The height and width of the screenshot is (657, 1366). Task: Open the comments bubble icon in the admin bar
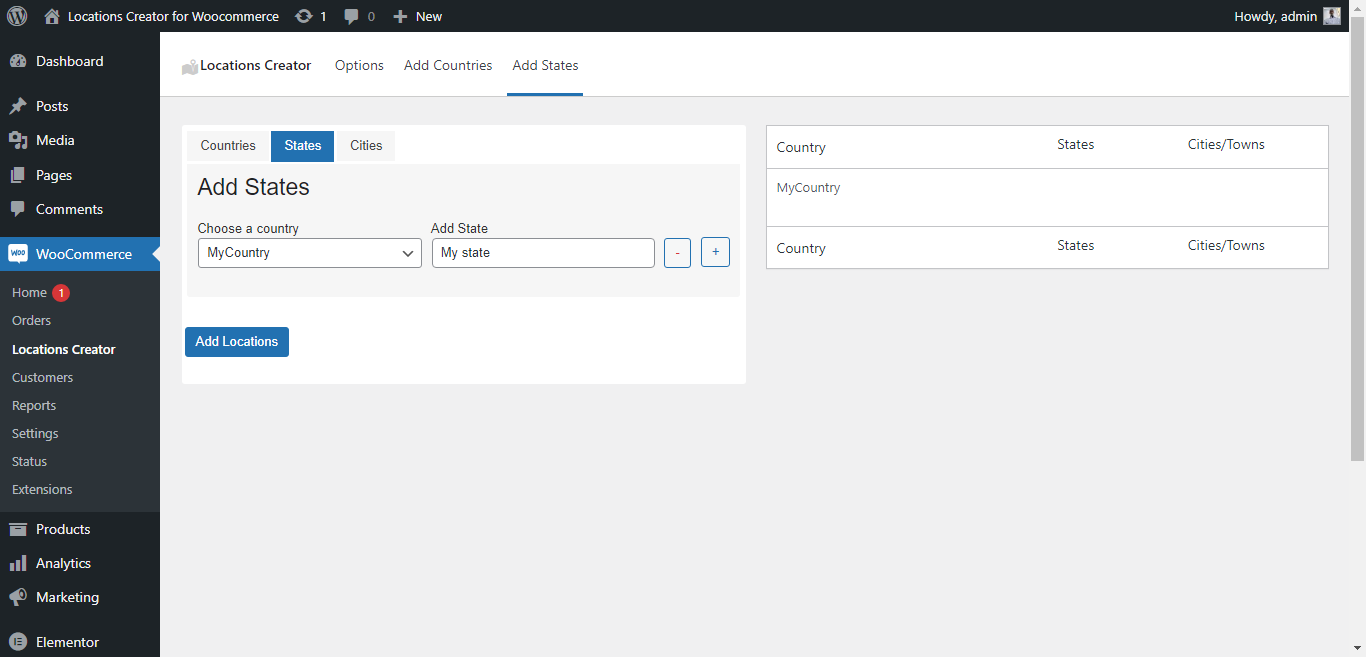[x=351, y=16]
